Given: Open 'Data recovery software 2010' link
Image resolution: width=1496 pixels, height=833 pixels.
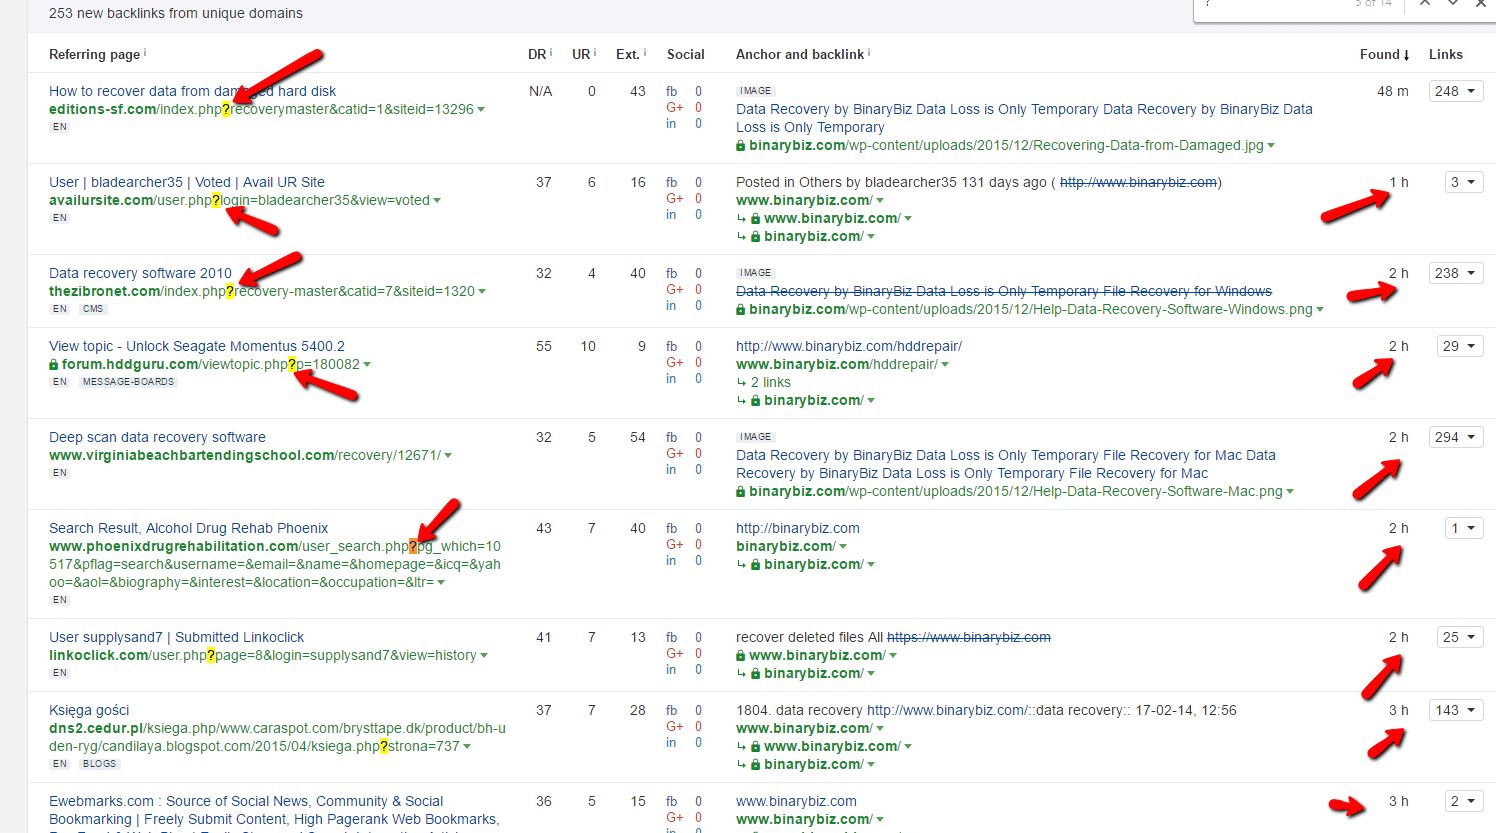Looking at the screenshot, I should click(x=140, y=273).
